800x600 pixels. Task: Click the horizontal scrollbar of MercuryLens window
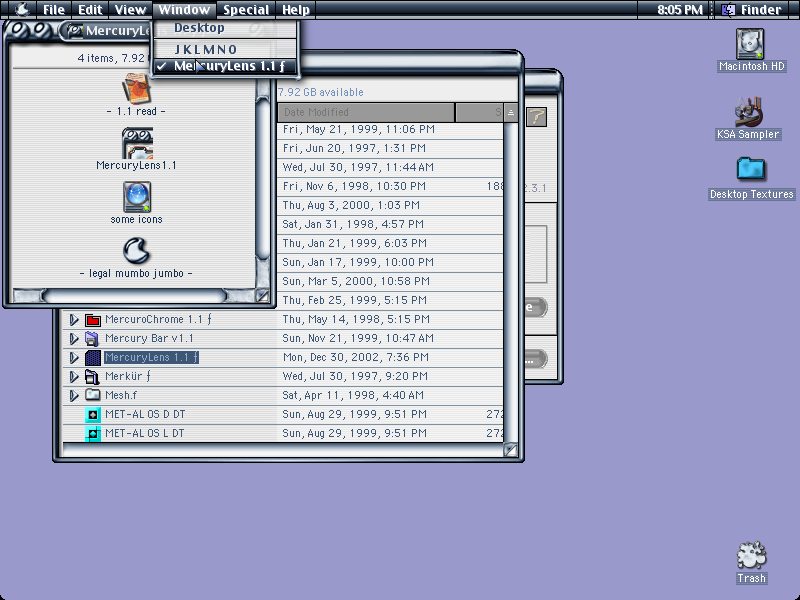[x=135, y=295]
